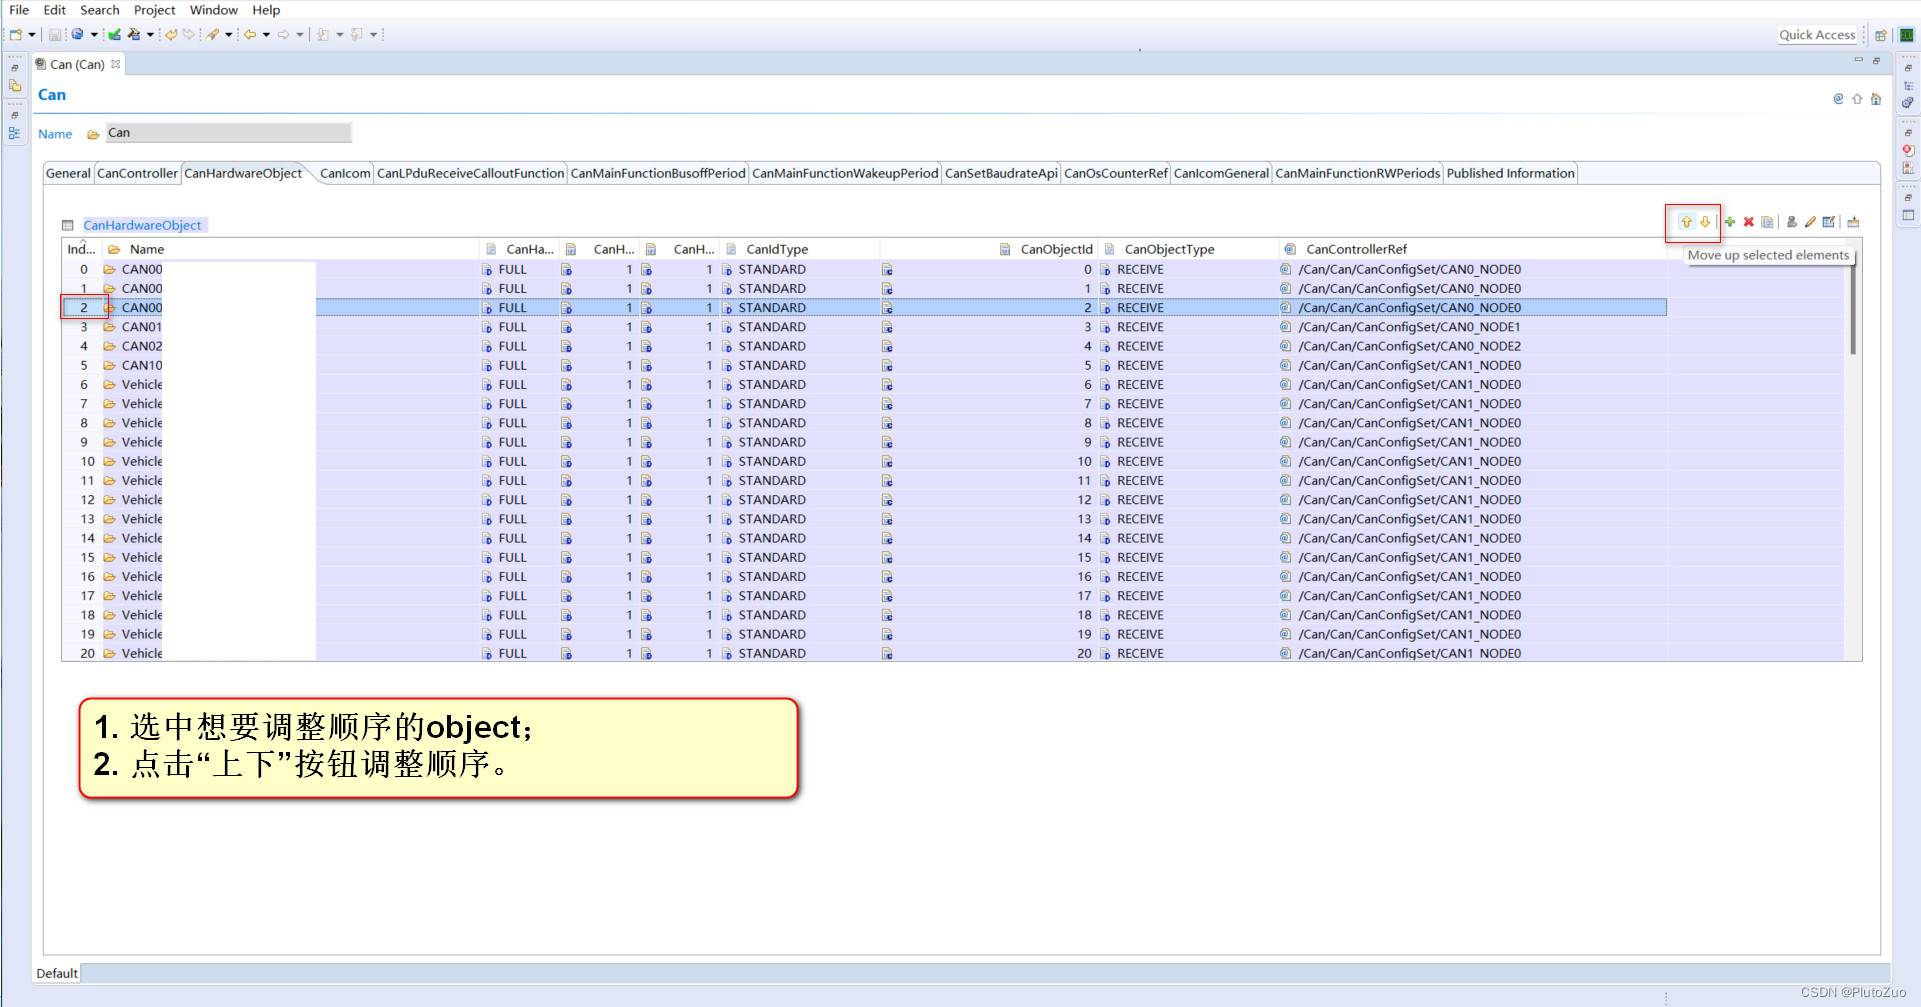
Task: Open dropdown arrow next to globe icon
Action: pyautogui.click(x=94, y=34)
